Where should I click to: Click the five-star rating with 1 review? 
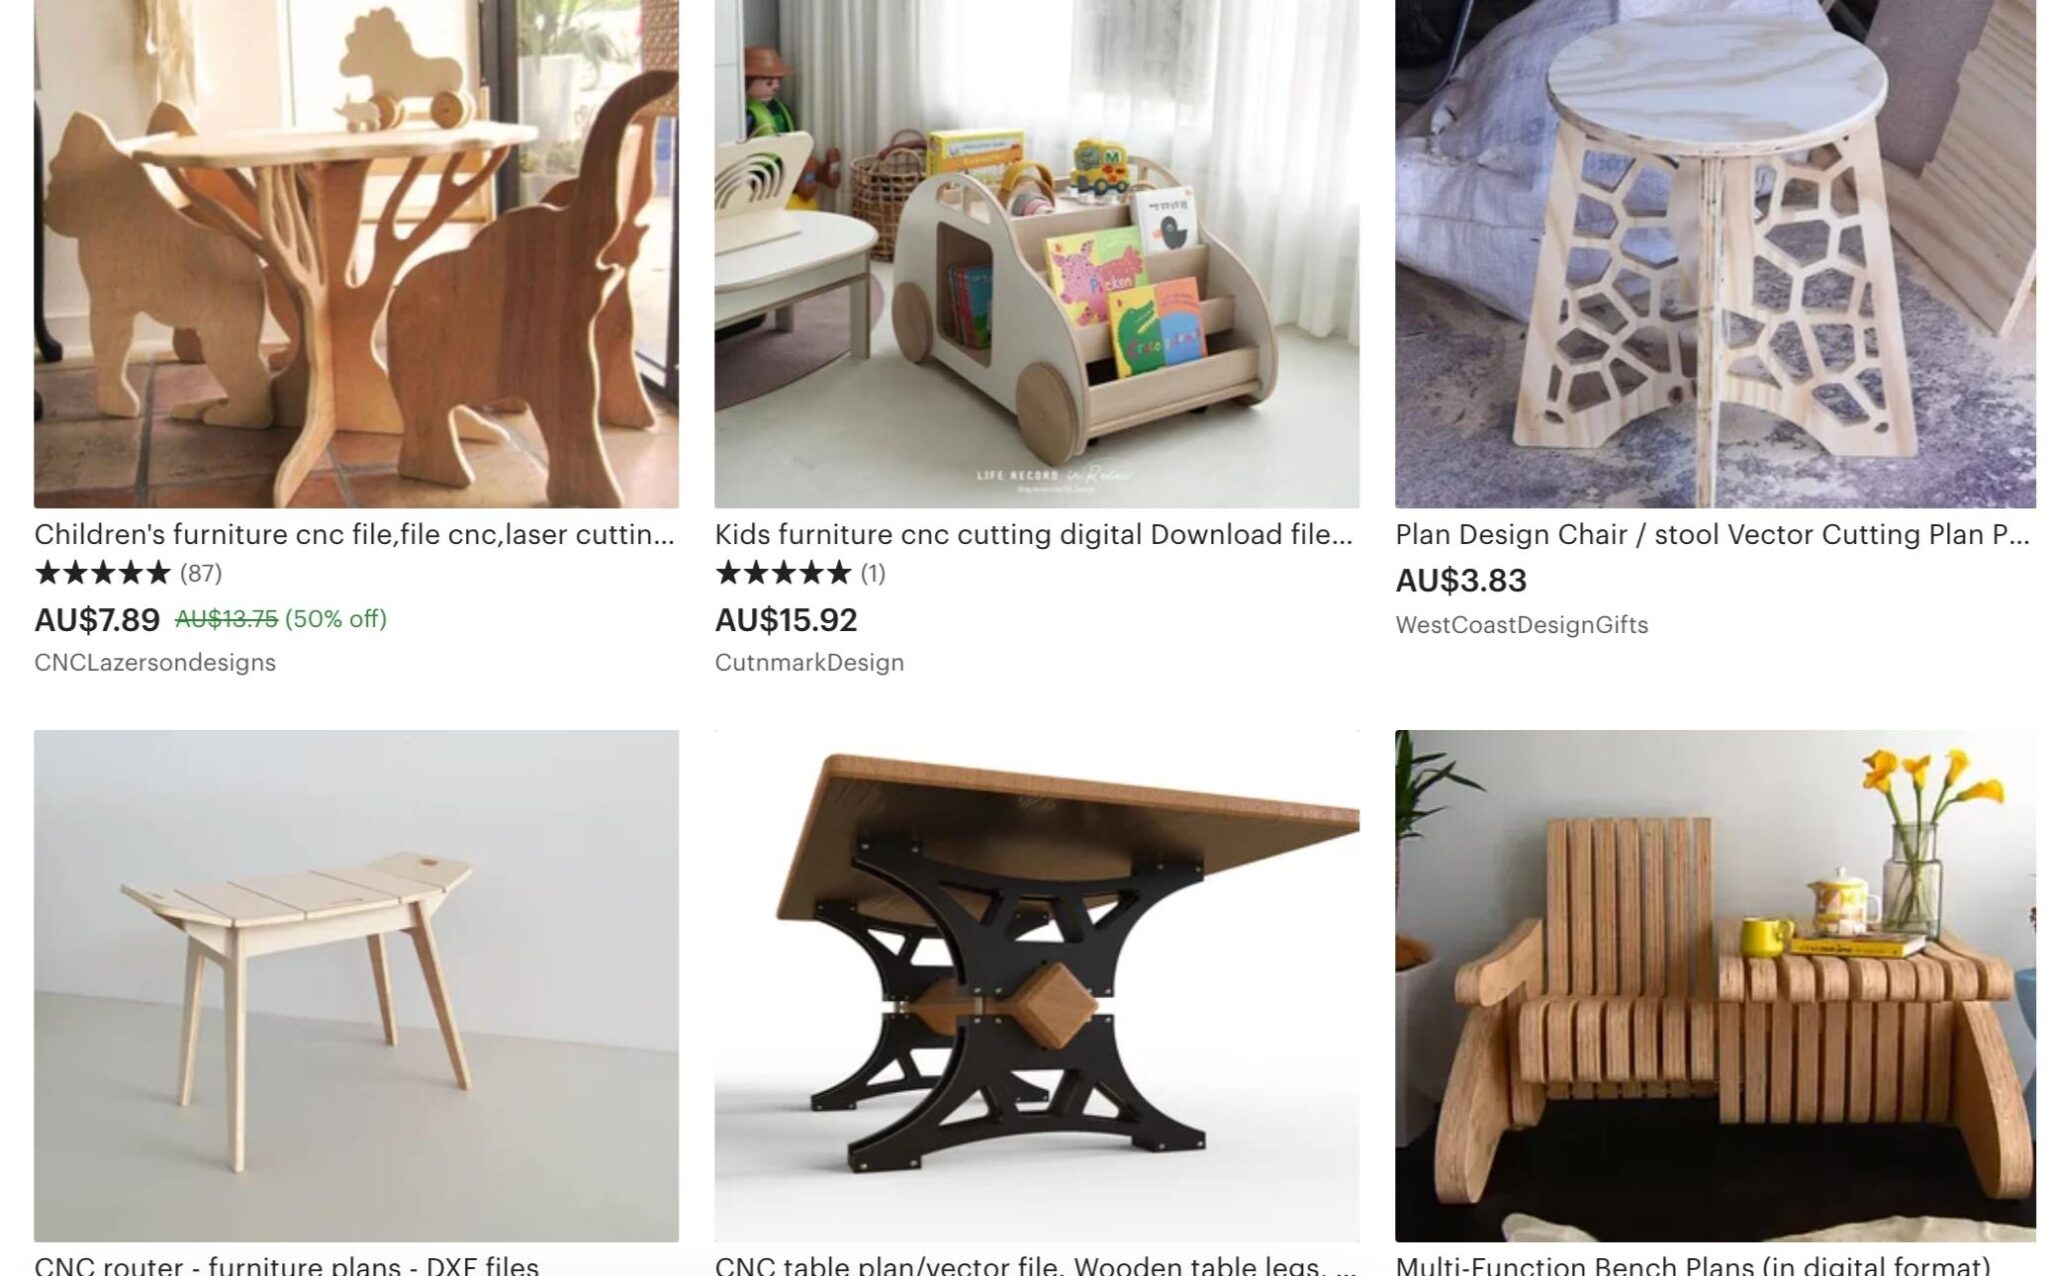point(800,573)
